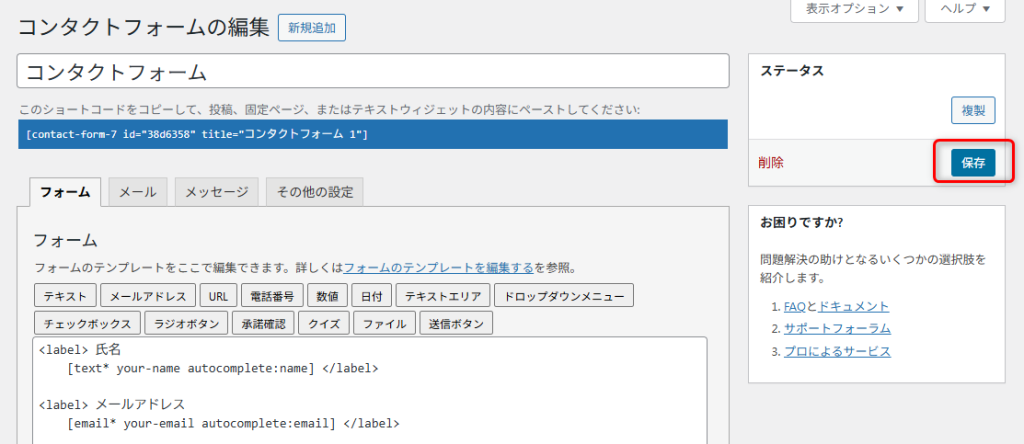Add a 送信ボタン tag
The width and height of the screenshot is (1024, 444).
(x=456, y=324)
